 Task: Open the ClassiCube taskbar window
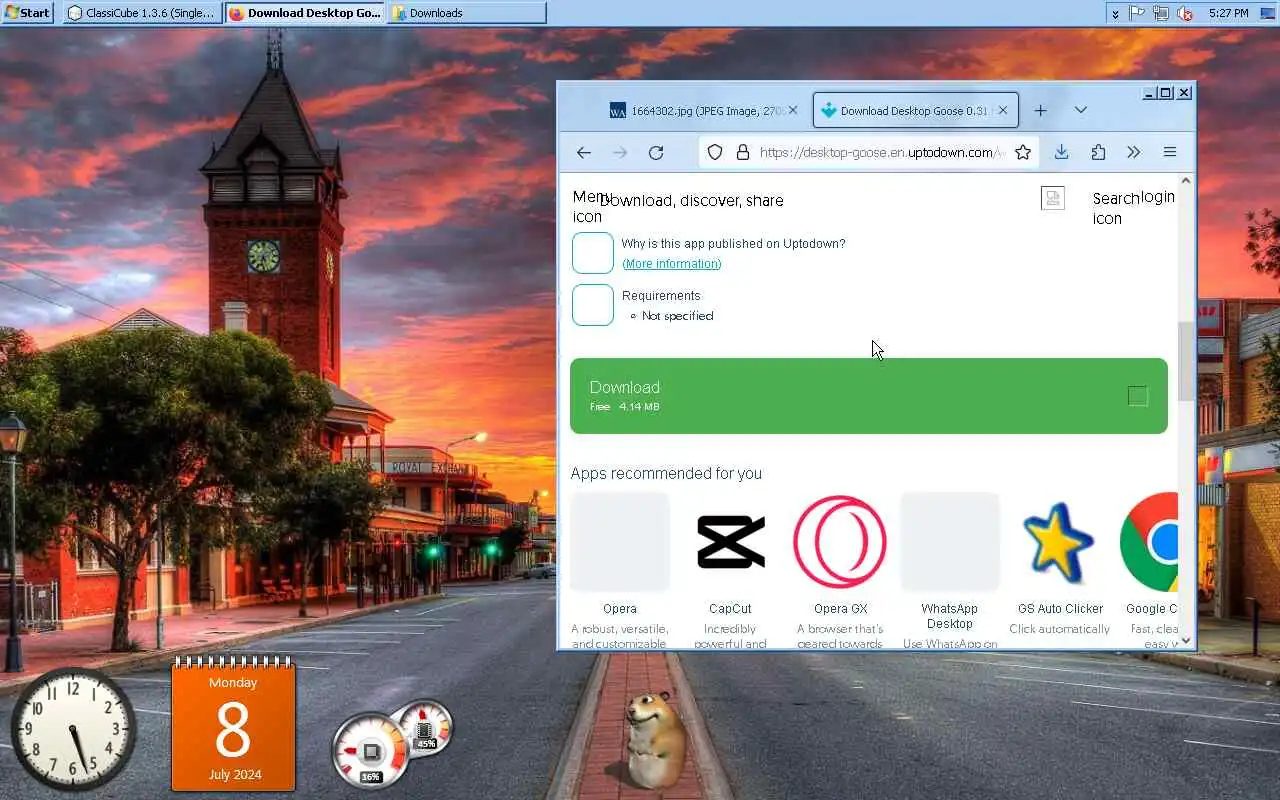(142, 13)
